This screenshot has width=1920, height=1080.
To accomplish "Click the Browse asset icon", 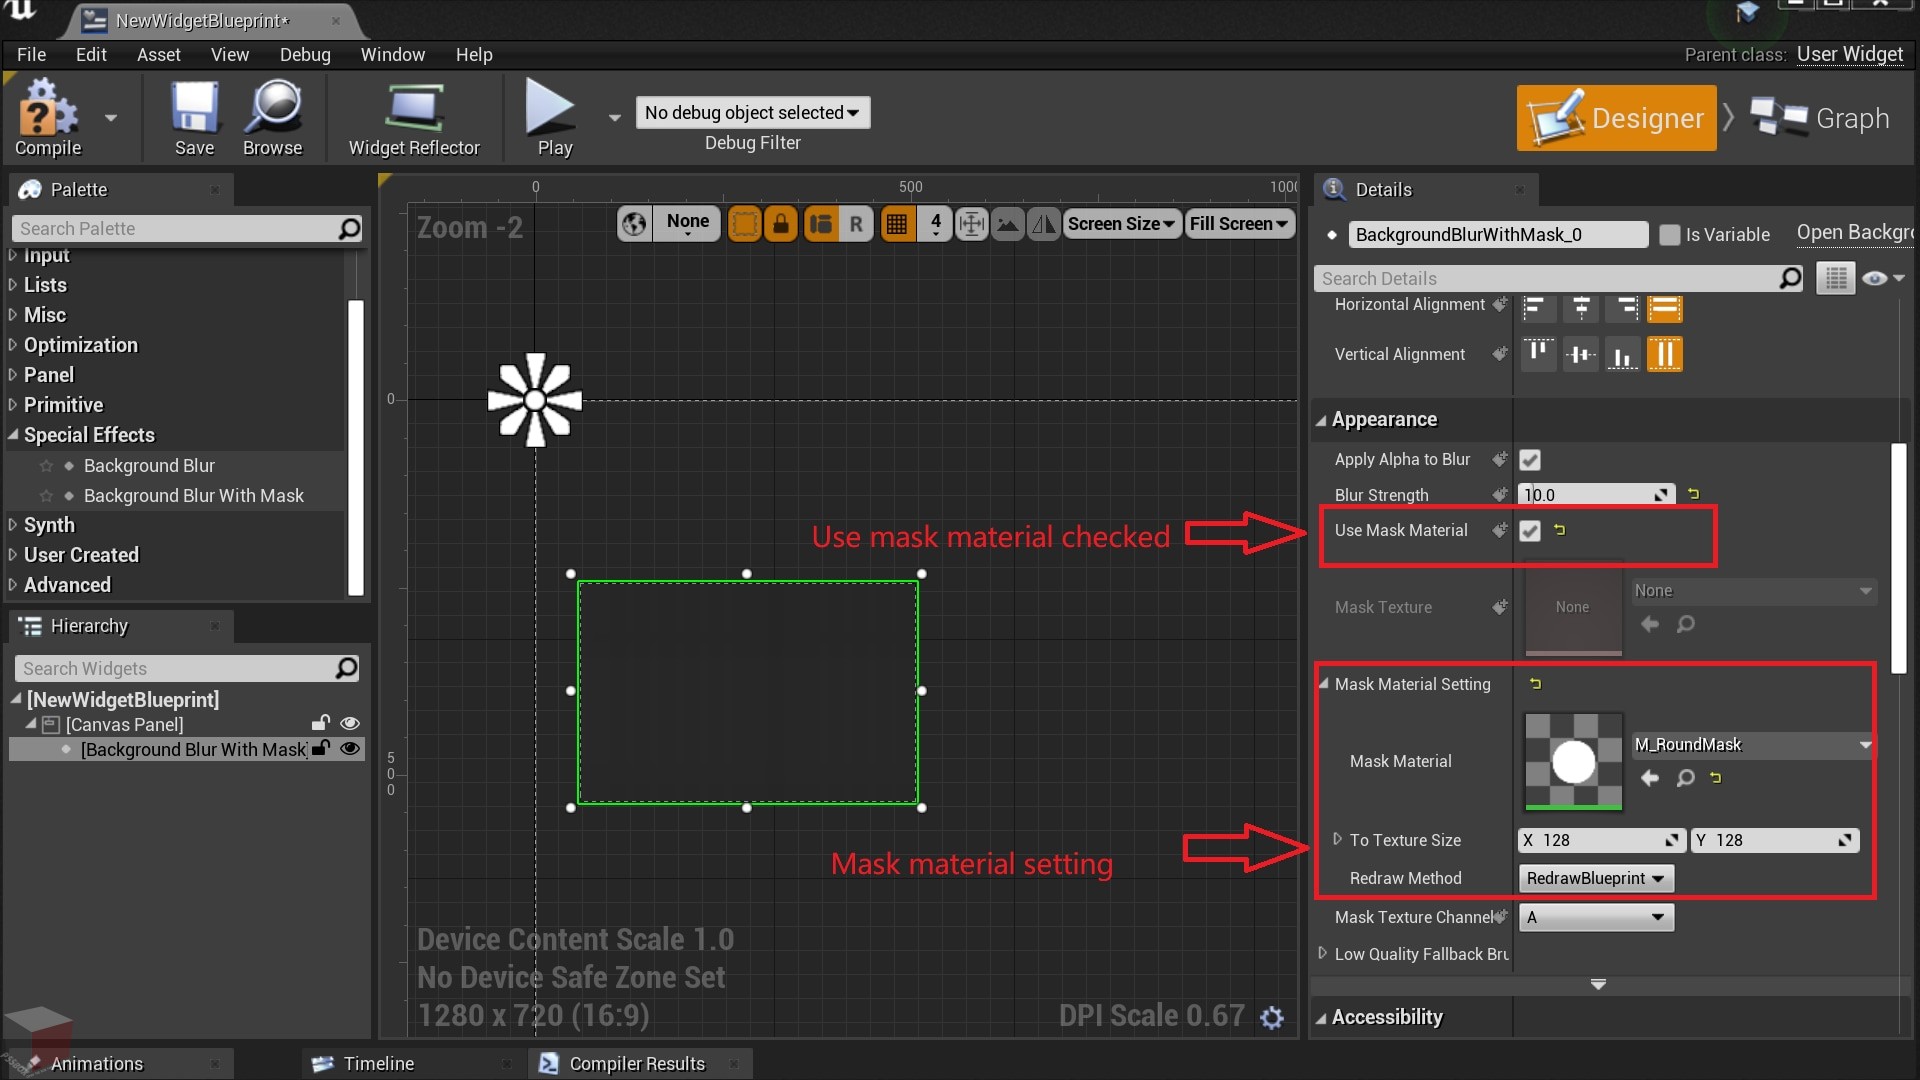I will [x=1685, y=777].
